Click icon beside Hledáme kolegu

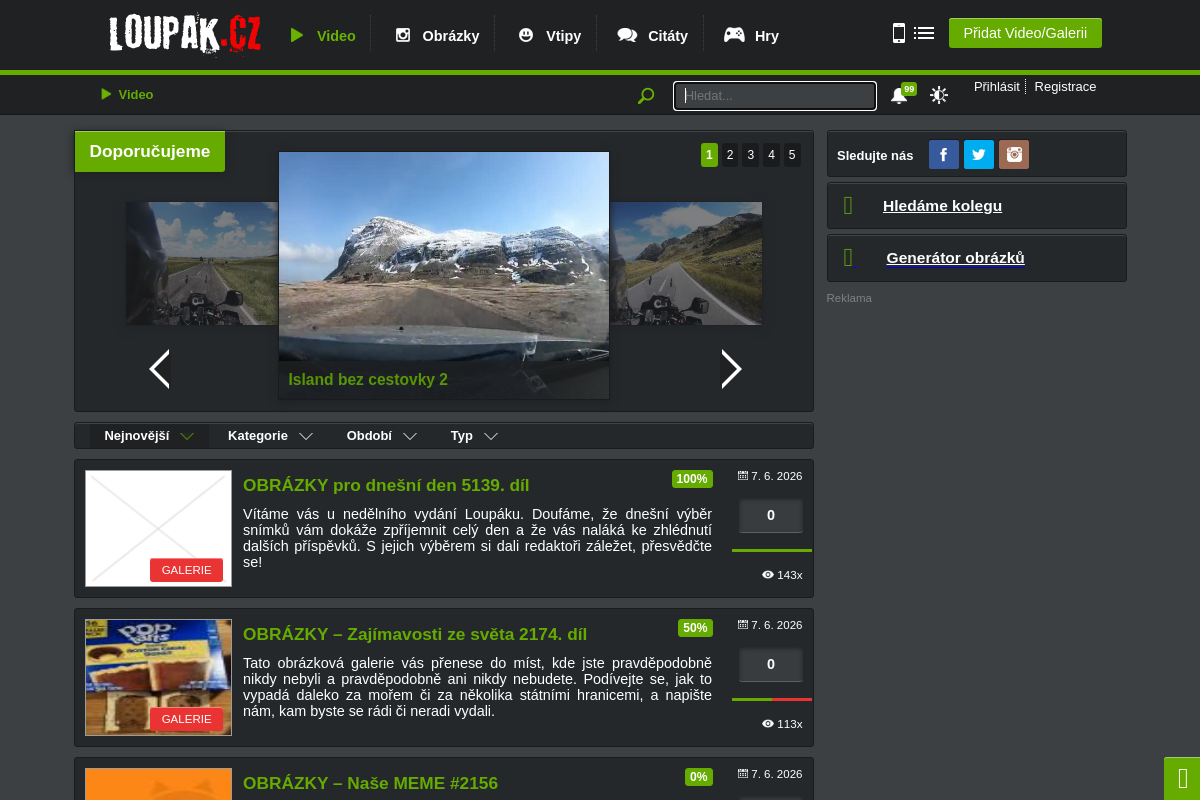(848, 206)
